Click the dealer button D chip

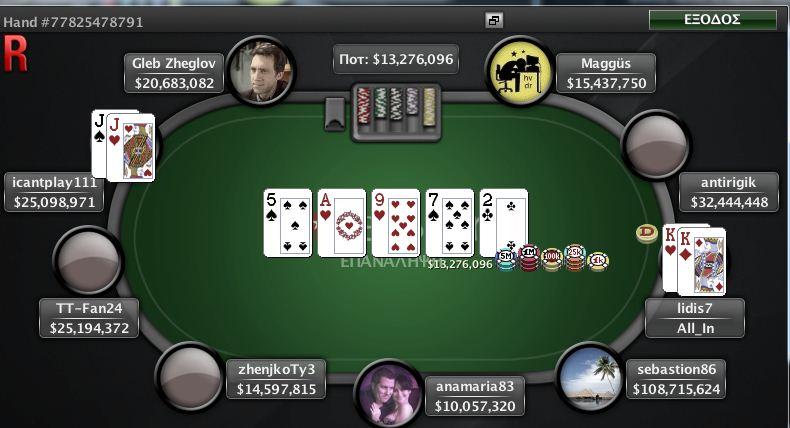pos(646,234)
